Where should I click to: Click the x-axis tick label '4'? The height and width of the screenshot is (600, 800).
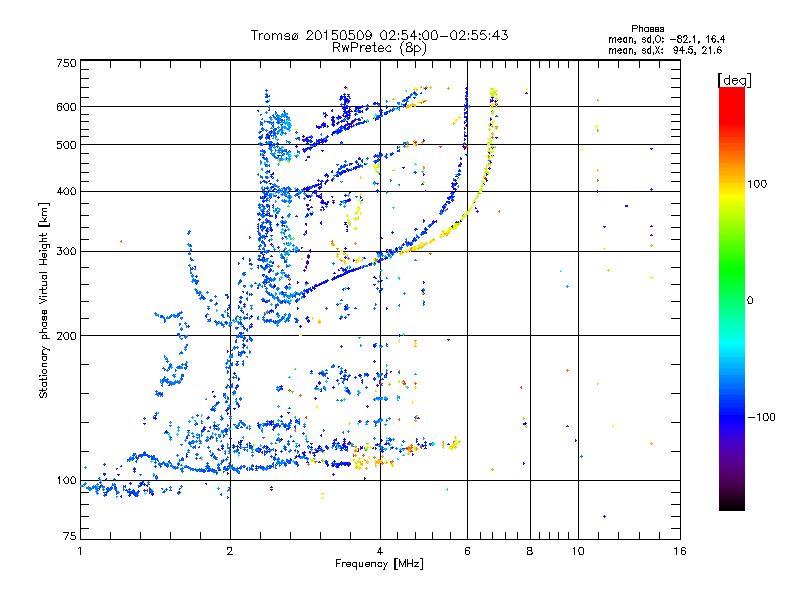pos(380,551)
